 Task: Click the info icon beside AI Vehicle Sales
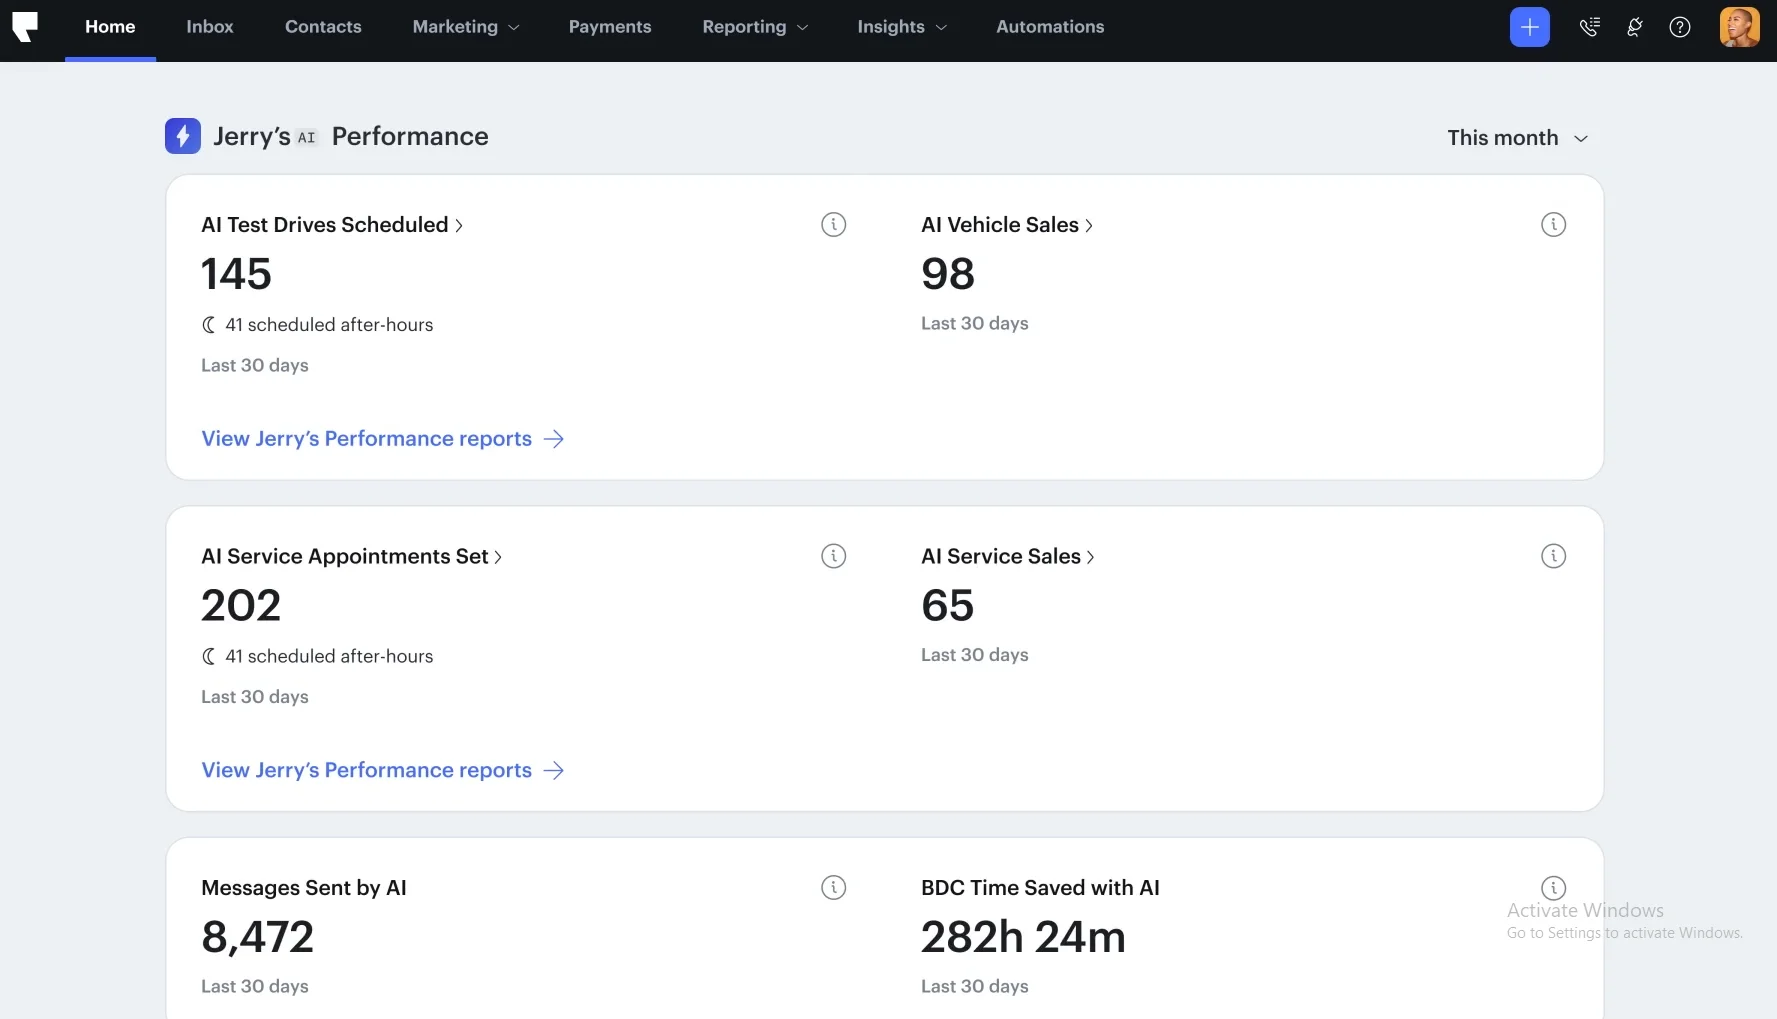click(x=1553, y=225)
